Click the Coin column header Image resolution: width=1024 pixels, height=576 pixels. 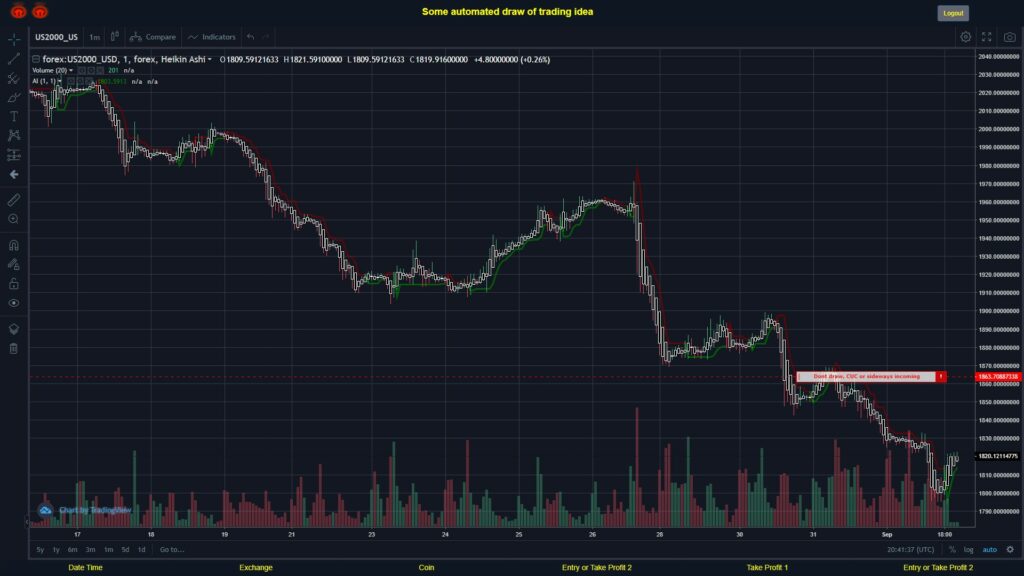(426, 568)
